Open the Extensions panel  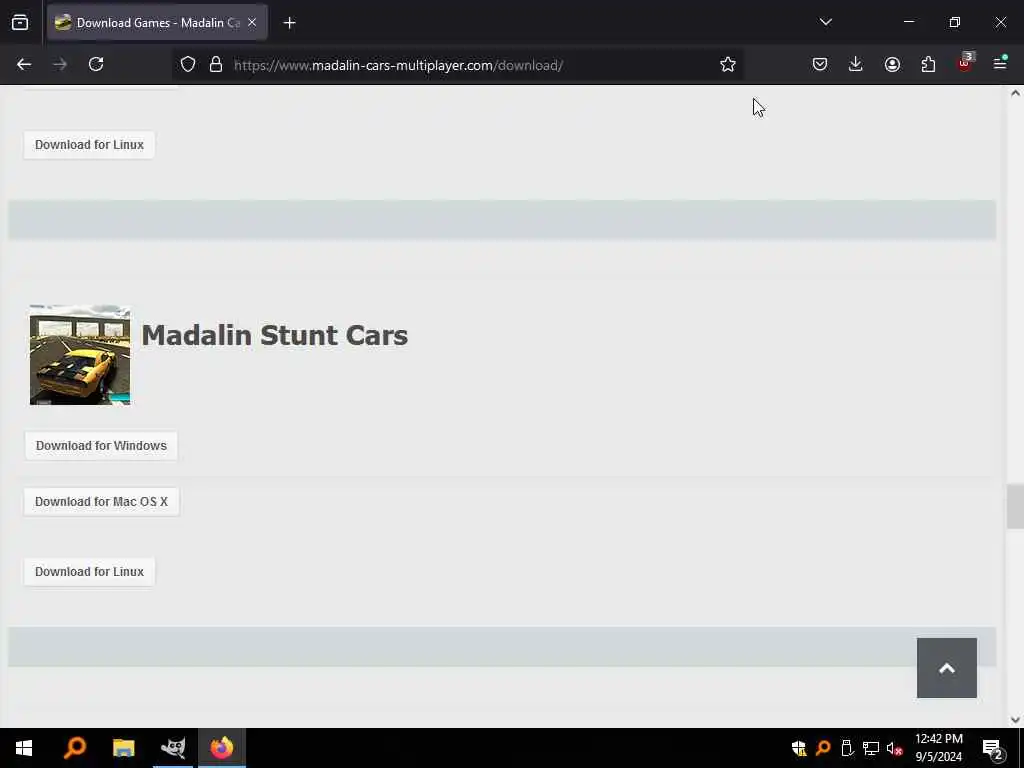click(x=928, y=64)
